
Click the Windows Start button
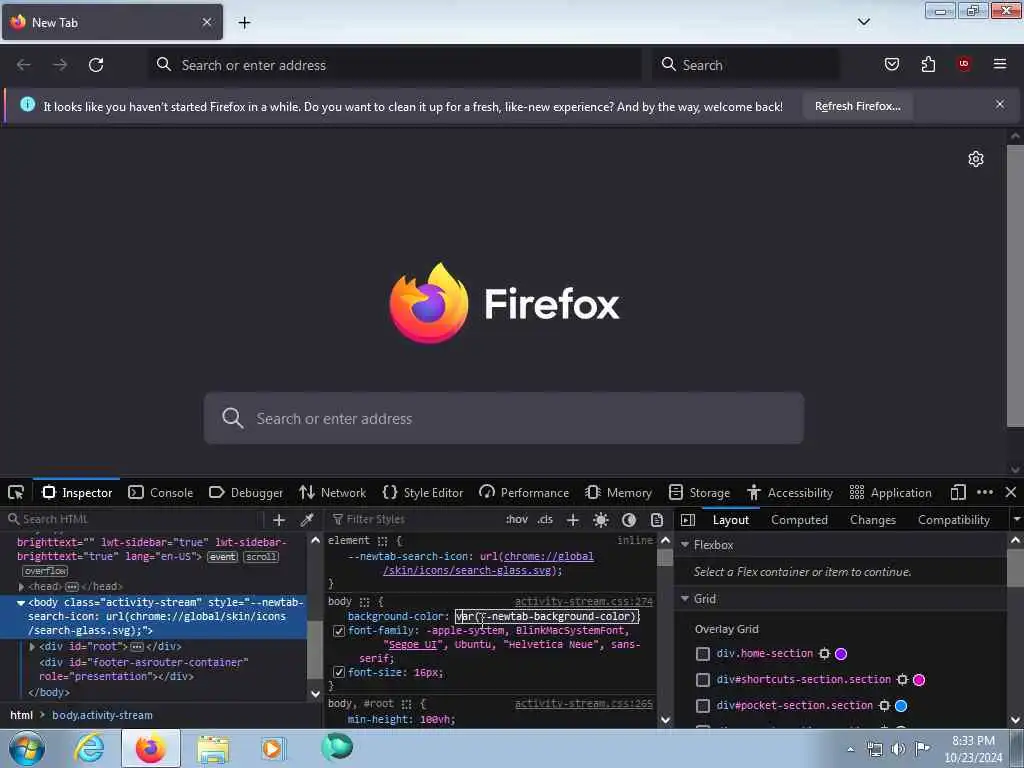point(27,748)
